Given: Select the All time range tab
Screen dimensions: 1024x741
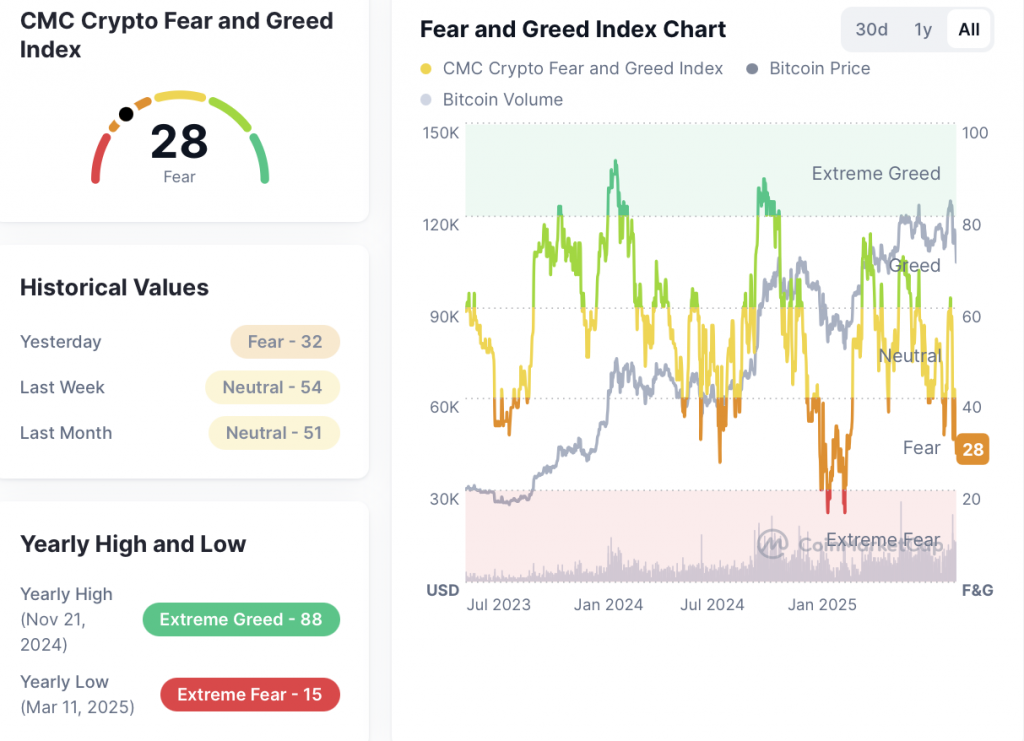Looking at the screenshot, I should [x=968, y=29].
